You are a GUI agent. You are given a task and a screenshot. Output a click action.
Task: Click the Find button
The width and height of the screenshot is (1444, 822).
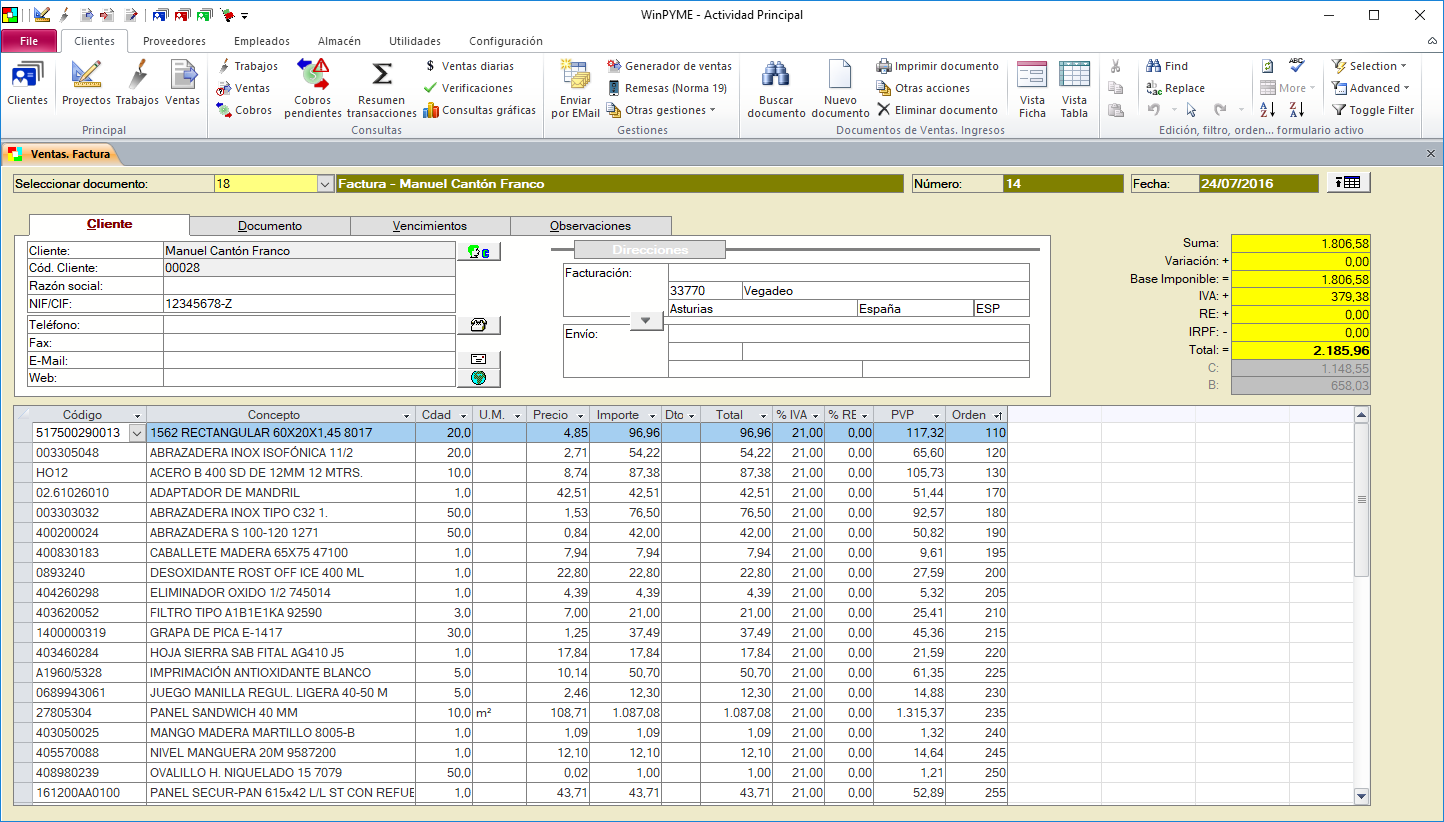pyautogui.click(x=1167, y=66)
